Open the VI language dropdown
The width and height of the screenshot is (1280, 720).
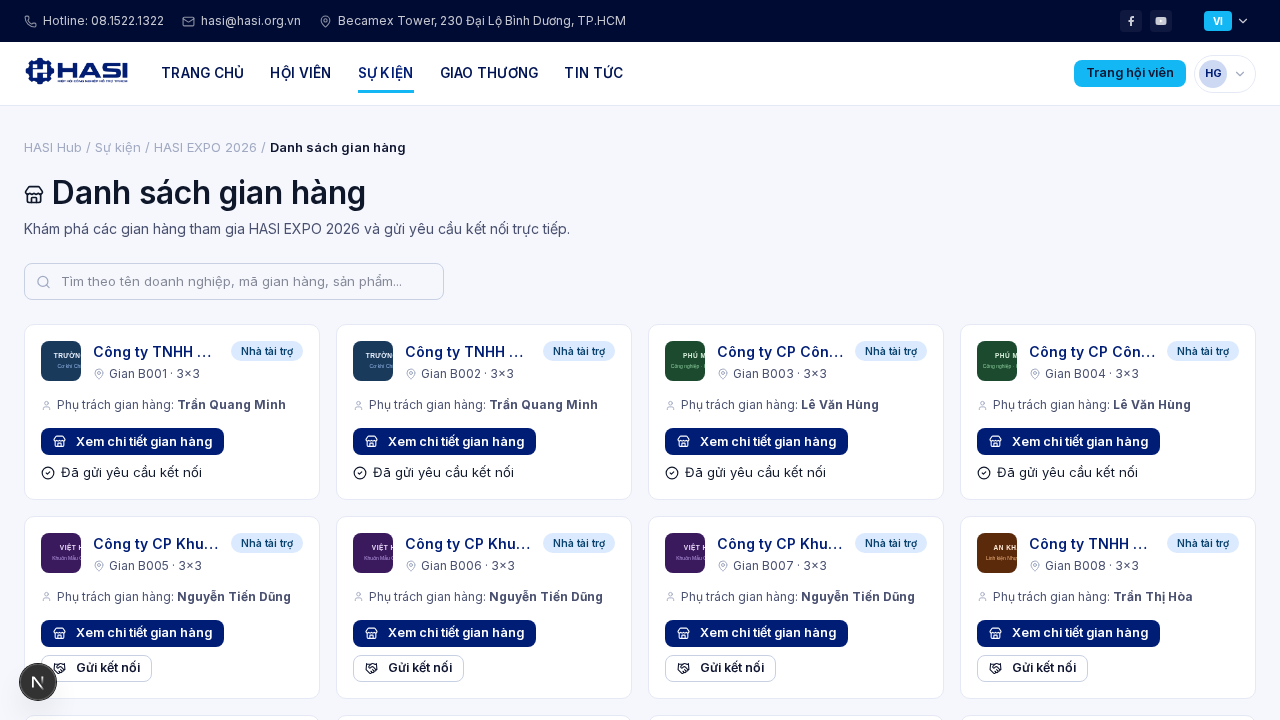[1226, 21]
